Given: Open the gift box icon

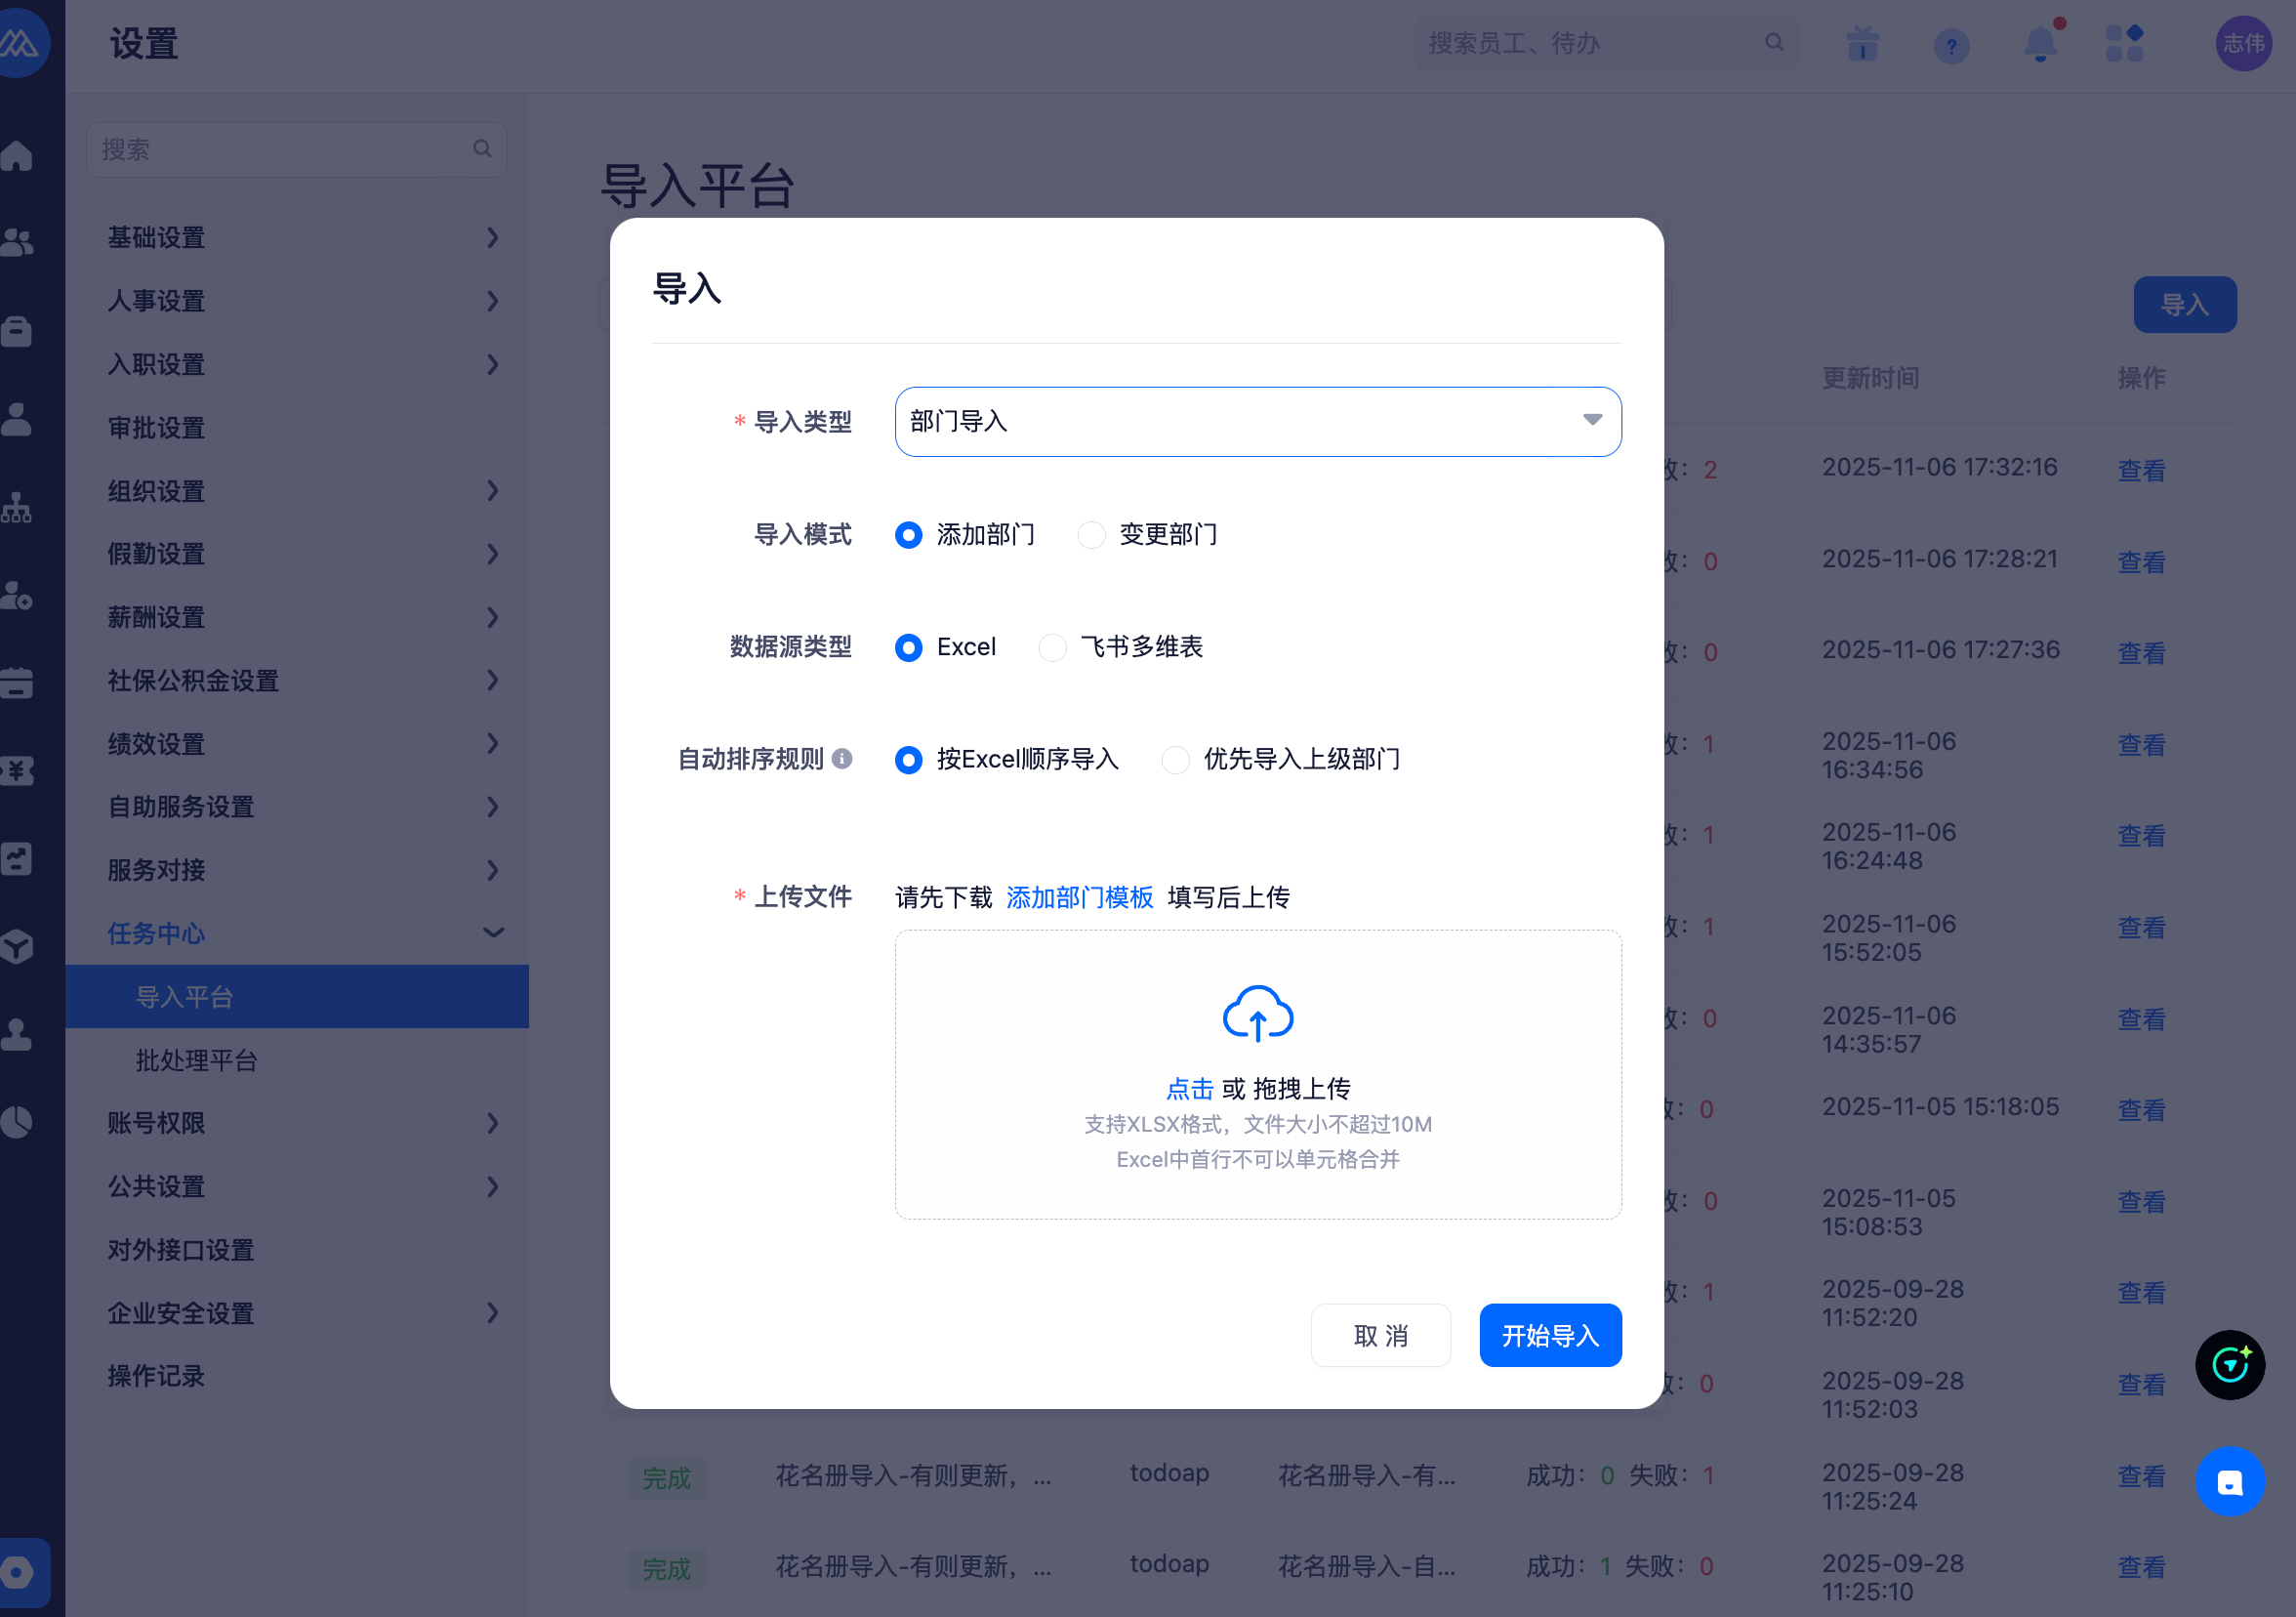Looking at the screenshot, I should (x=1862, y=44).
